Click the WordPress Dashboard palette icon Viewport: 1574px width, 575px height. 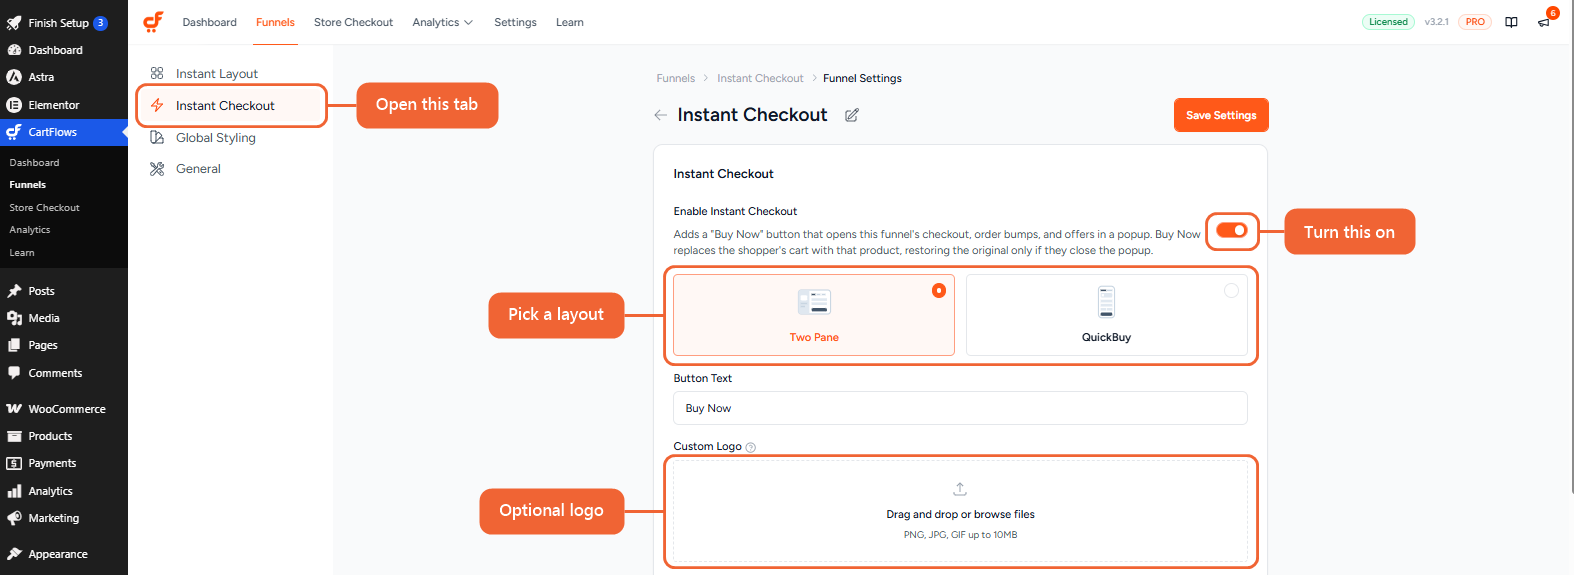click(x=14, y=50)
